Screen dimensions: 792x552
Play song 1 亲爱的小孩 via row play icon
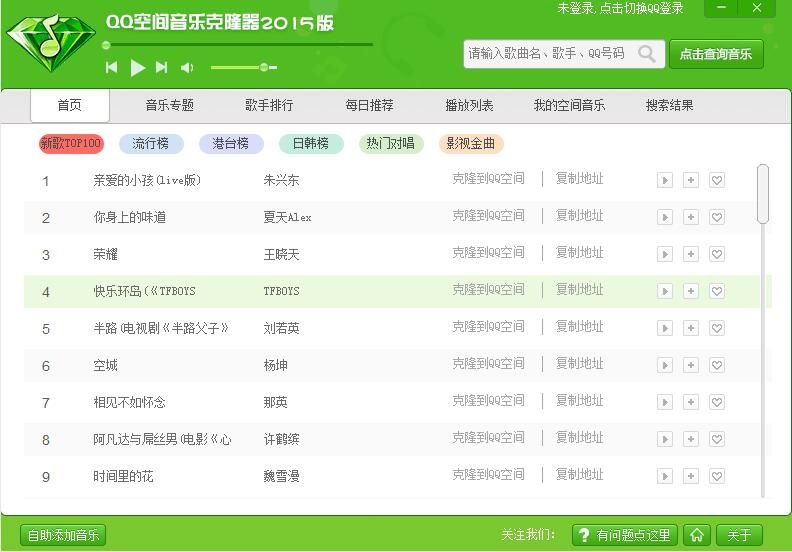665,180
